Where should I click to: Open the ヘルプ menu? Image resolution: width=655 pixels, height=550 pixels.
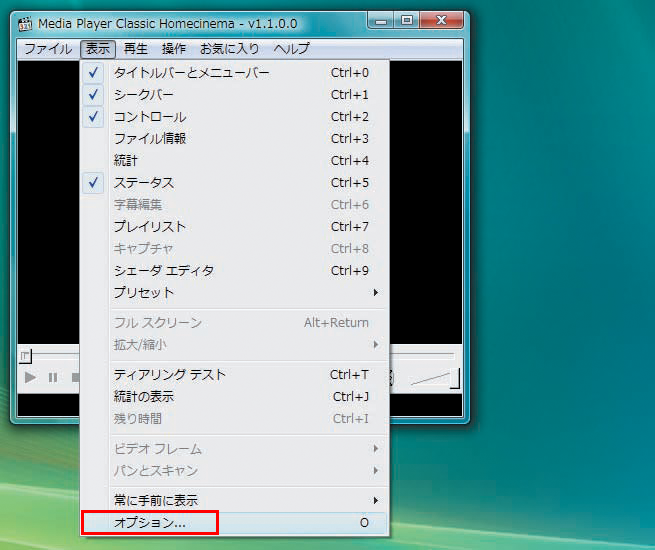click(292, 49)
